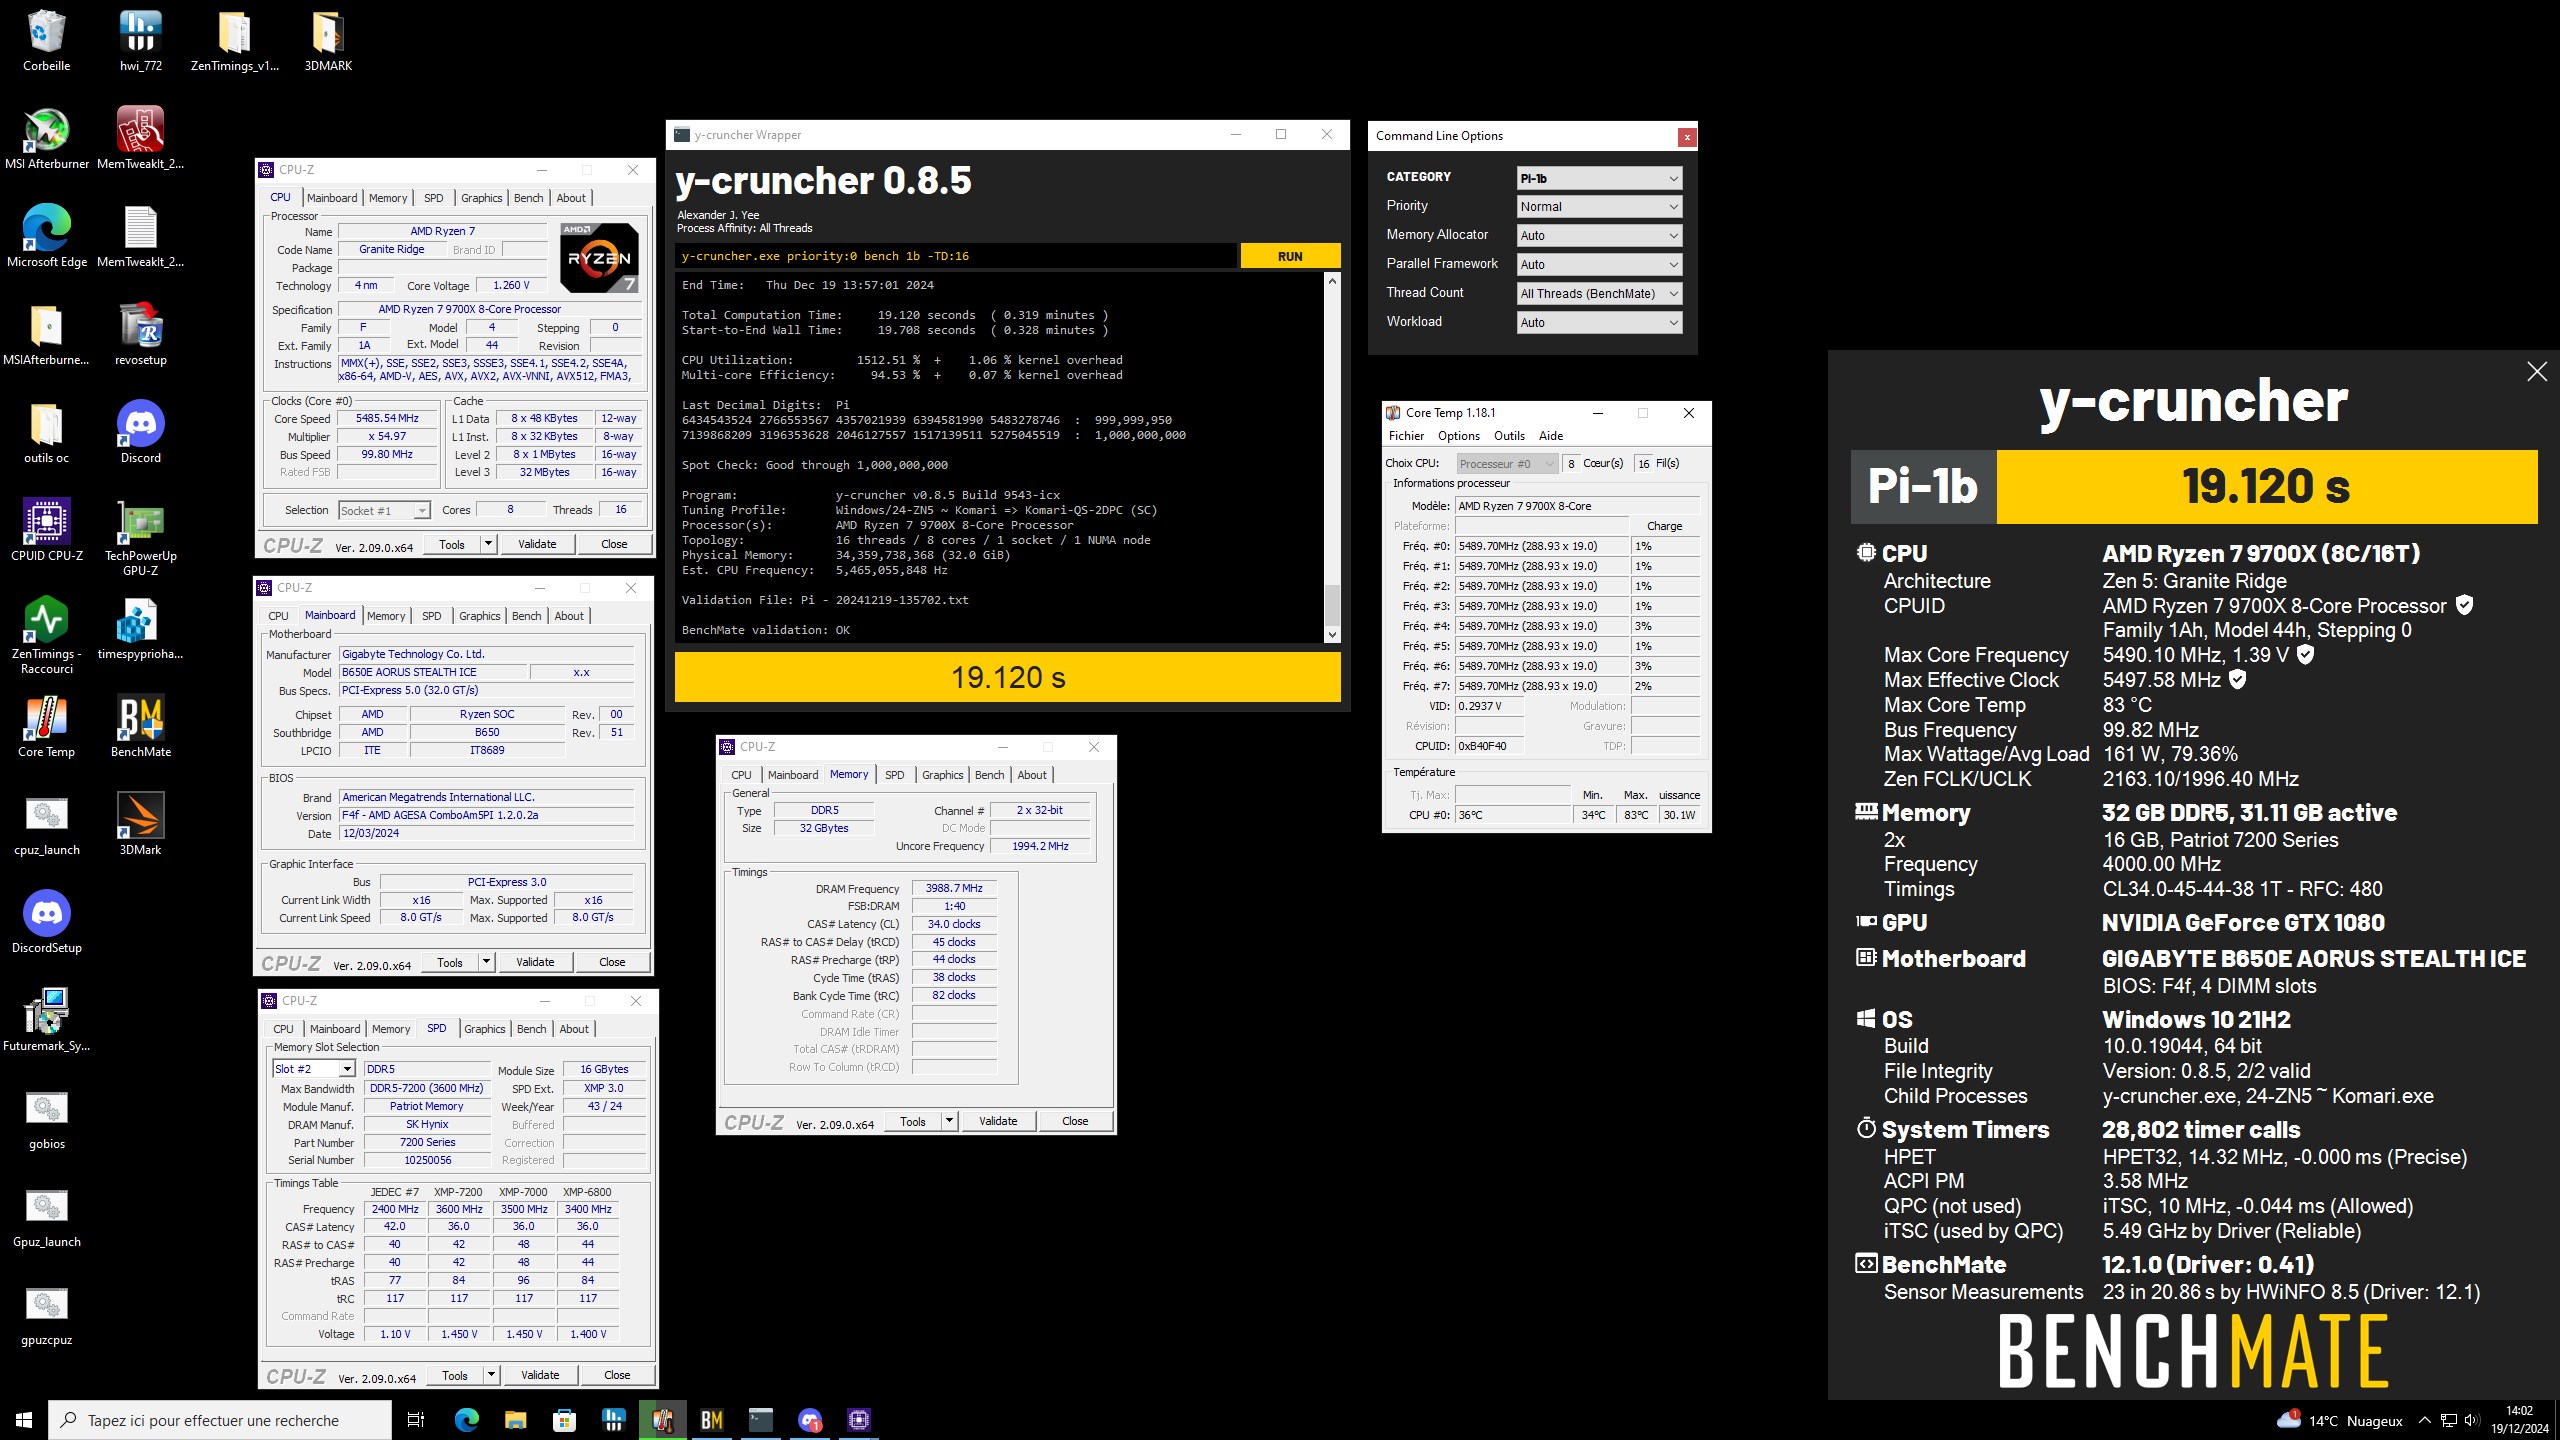Click the yellow RUN button in y-cruncher
Viewport: 2560px width, 1440px height.
(x=1290, y=256)
